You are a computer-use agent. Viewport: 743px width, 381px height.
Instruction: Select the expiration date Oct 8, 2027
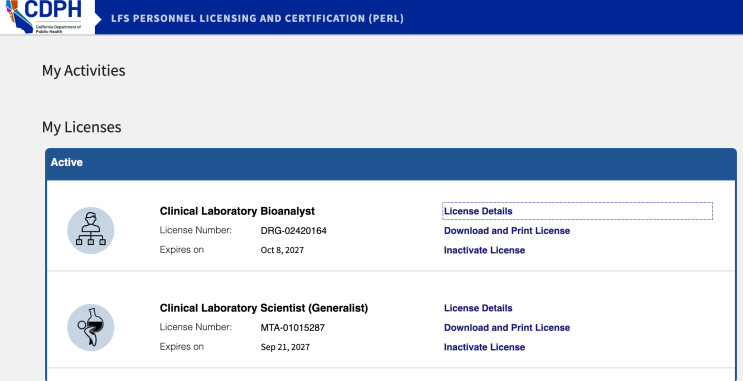point(282,250)
